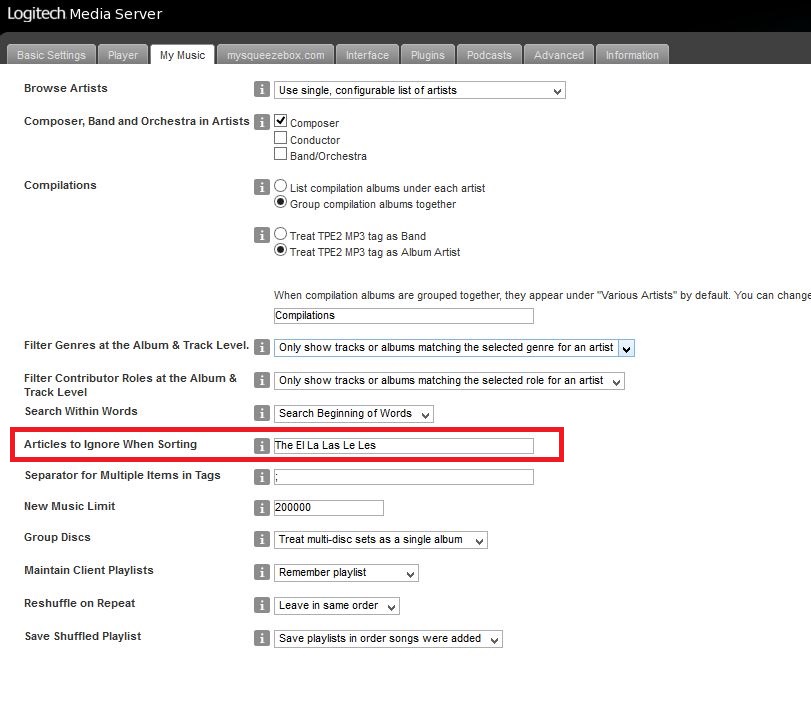Click info icon for New Music Limit
Screen dimensions: 811x706
pyautogui.click(x=262, y=508)
